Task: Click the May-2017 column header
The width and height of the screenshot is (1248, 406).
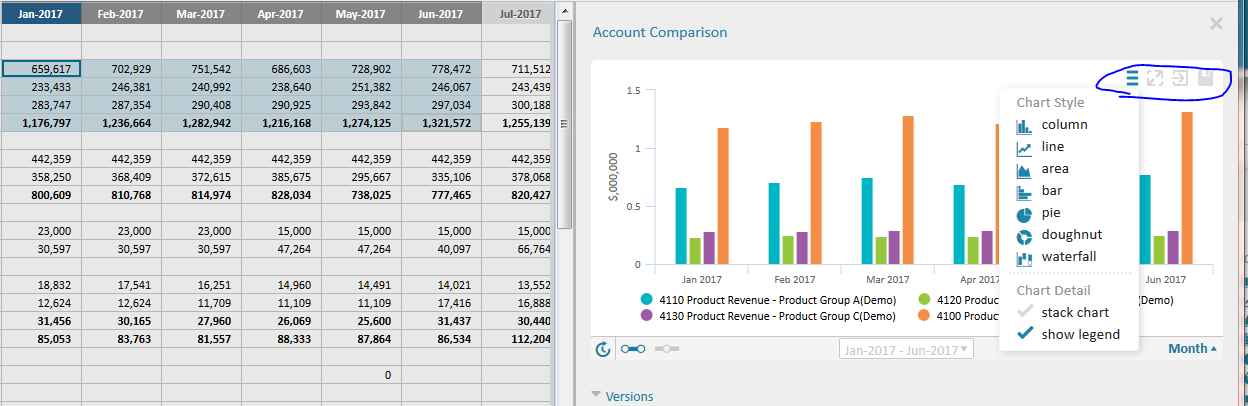Action: 361,14
